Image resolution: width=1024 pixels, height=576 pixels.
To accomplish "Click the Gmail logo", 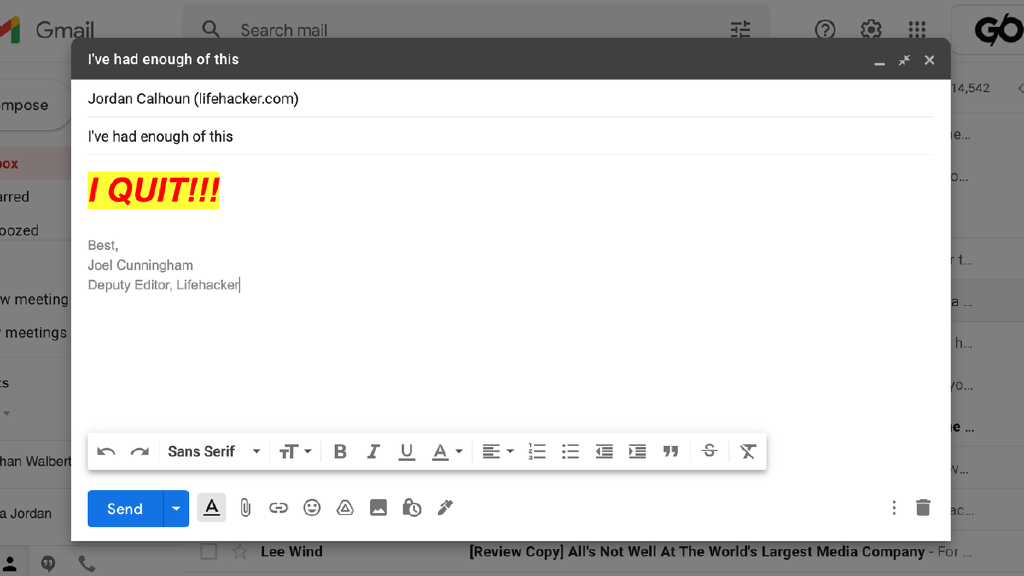I will coord(47,30).
